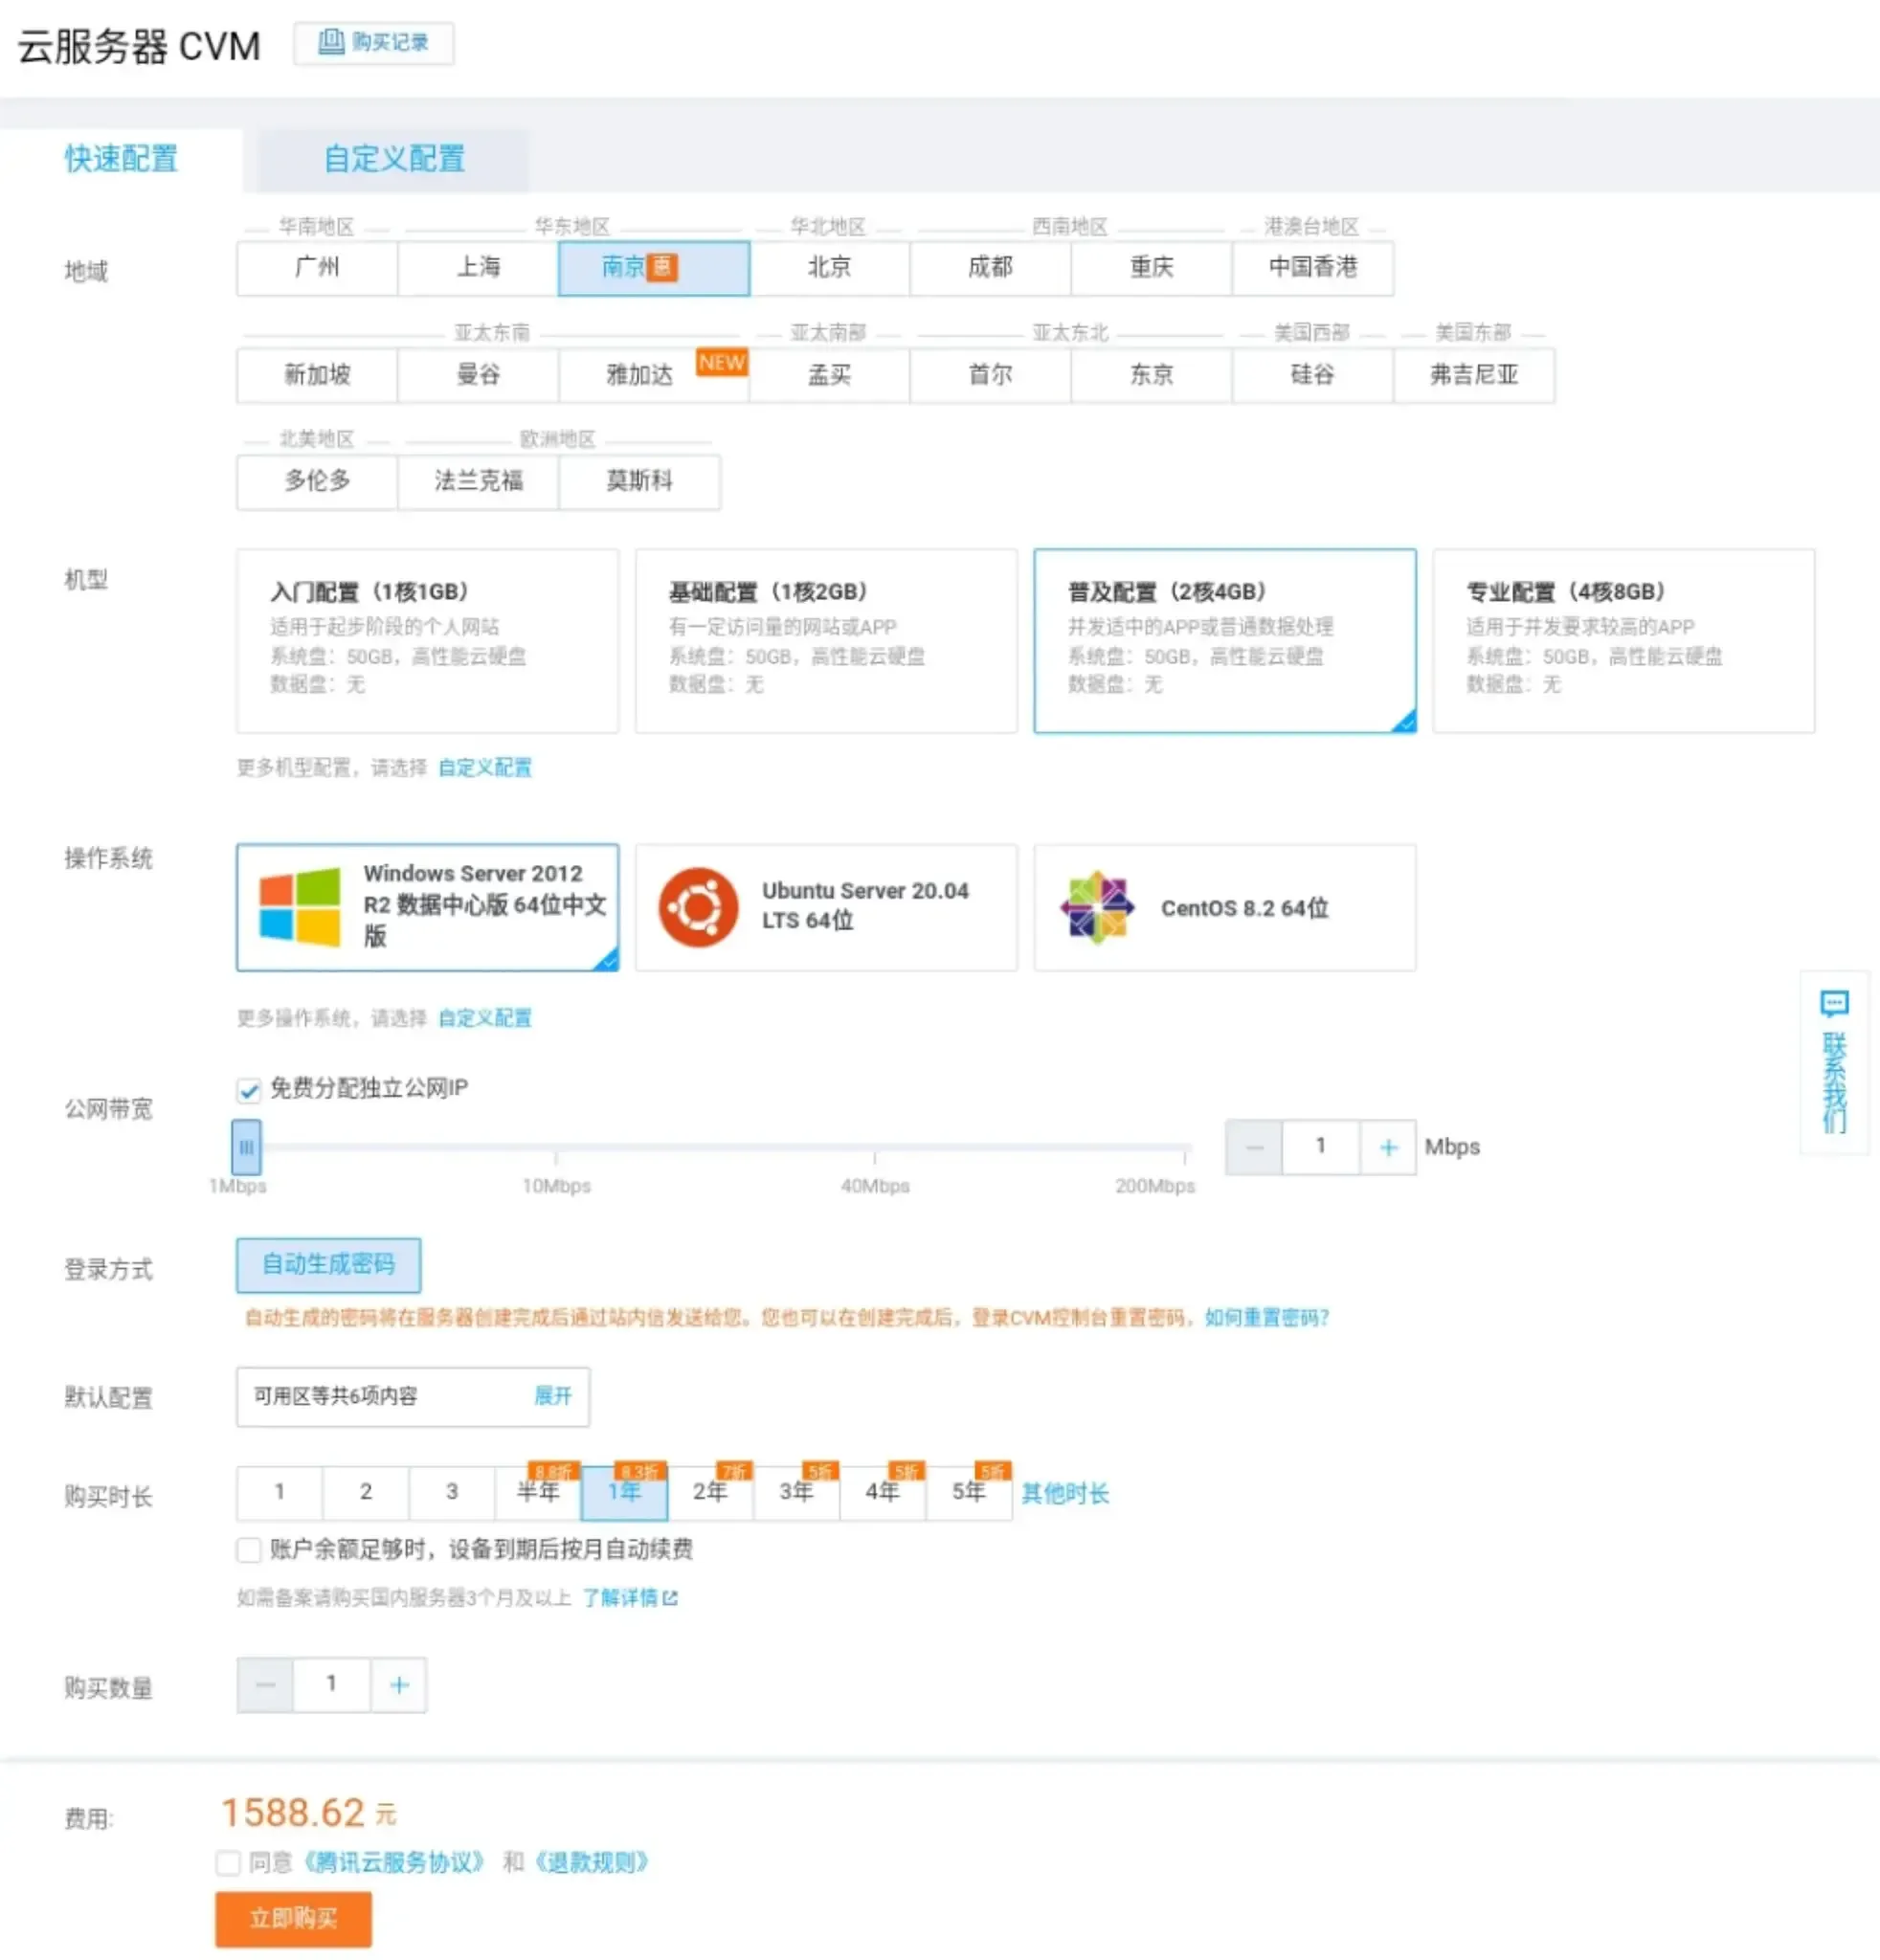This screenshot has width=1880, height=1960.
Task: Decrease purchase quantity with minus icon
Action: coord(265,1685)
